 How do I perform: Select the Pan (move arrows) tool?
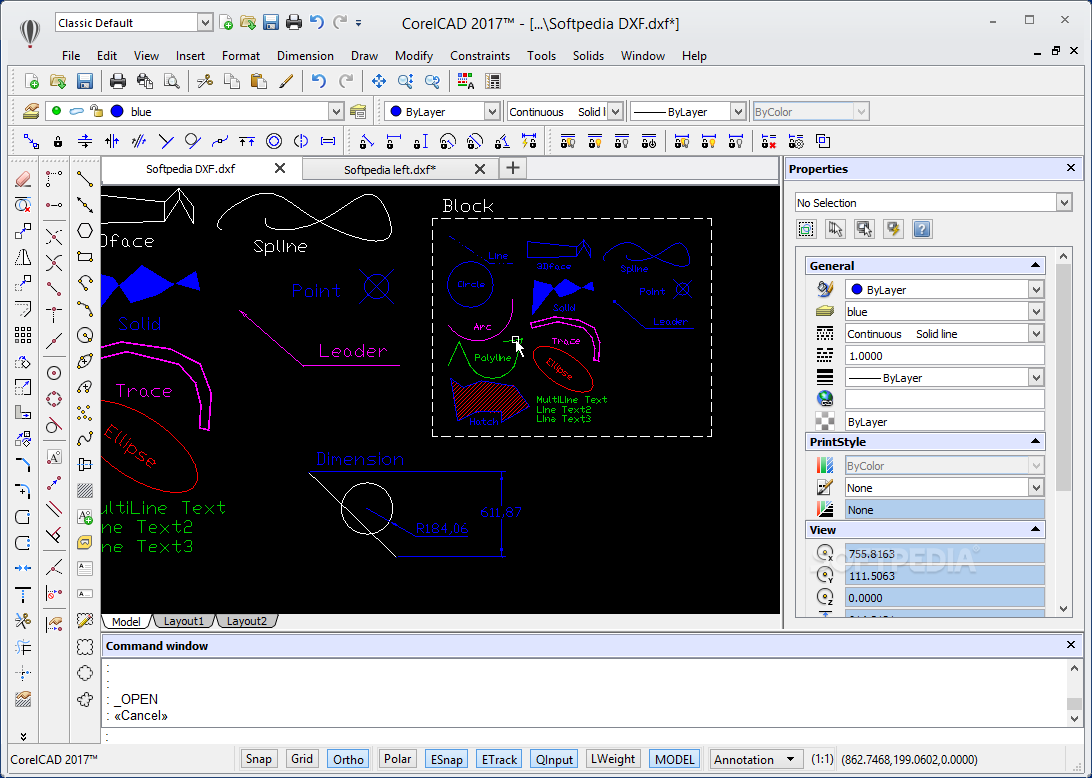pos(379,81)
